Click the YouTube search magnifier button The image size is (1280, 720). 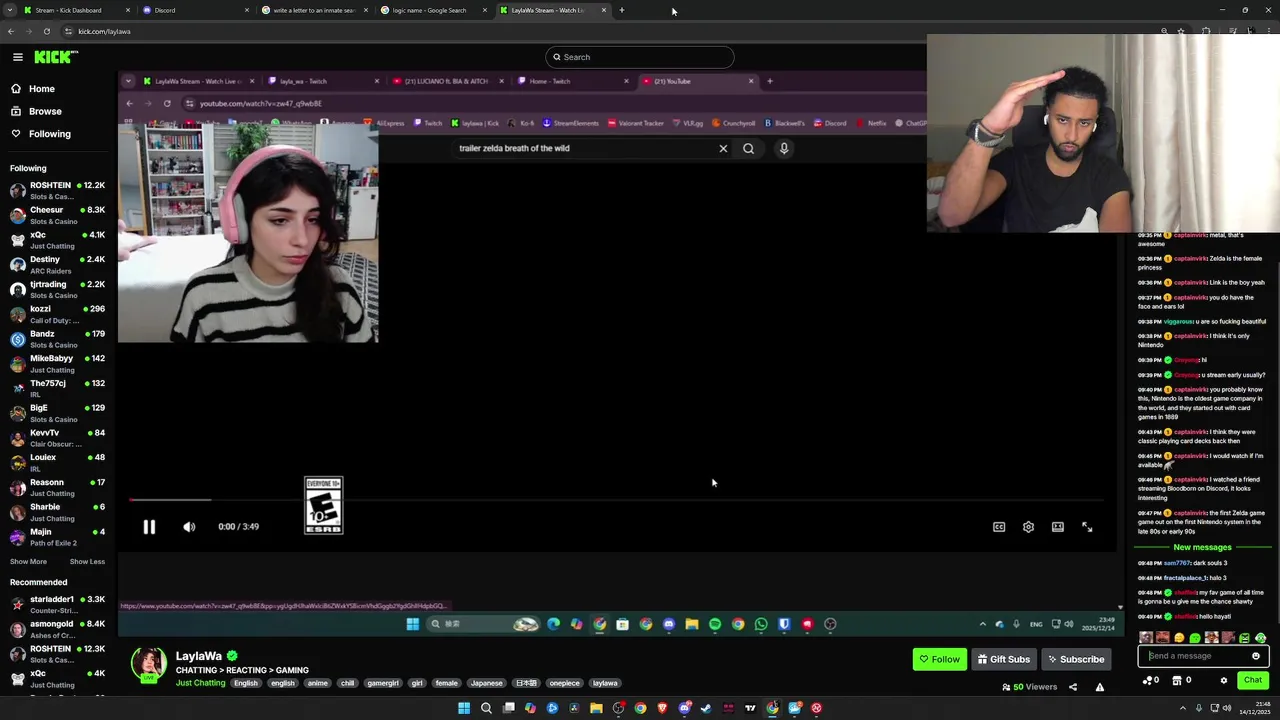tap(748, 148)
